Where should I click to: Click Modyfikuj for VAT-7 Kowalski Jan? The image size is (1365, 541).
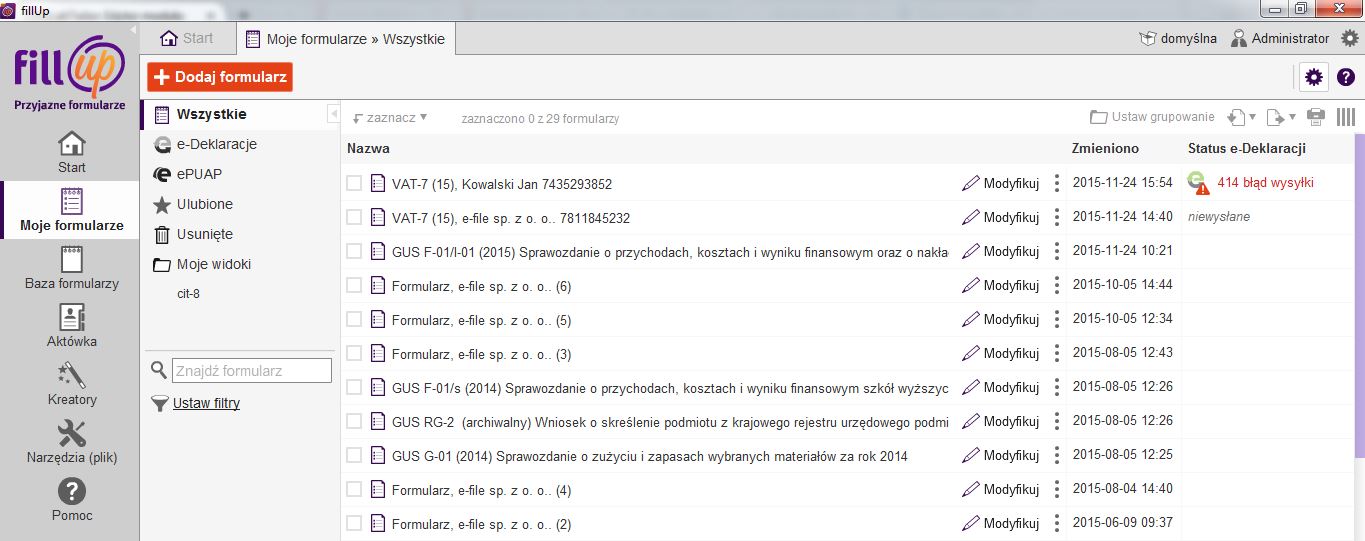point(1001,183)
